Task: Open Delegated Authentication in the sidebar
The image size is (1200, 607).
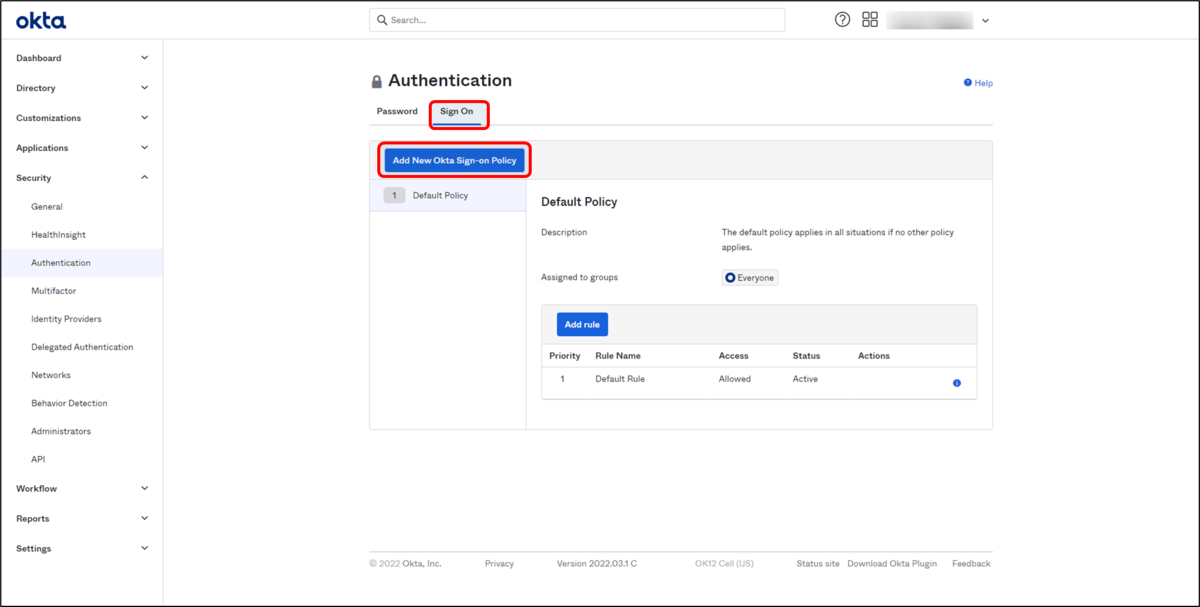Action: pos(82,347)
